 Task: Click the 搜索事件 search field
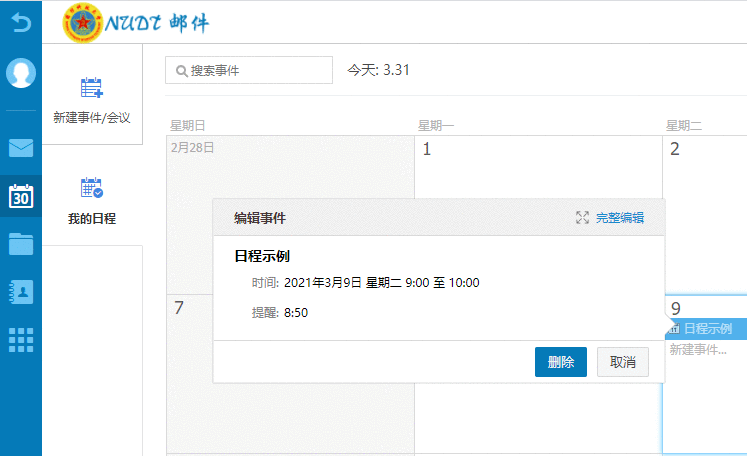248,70
